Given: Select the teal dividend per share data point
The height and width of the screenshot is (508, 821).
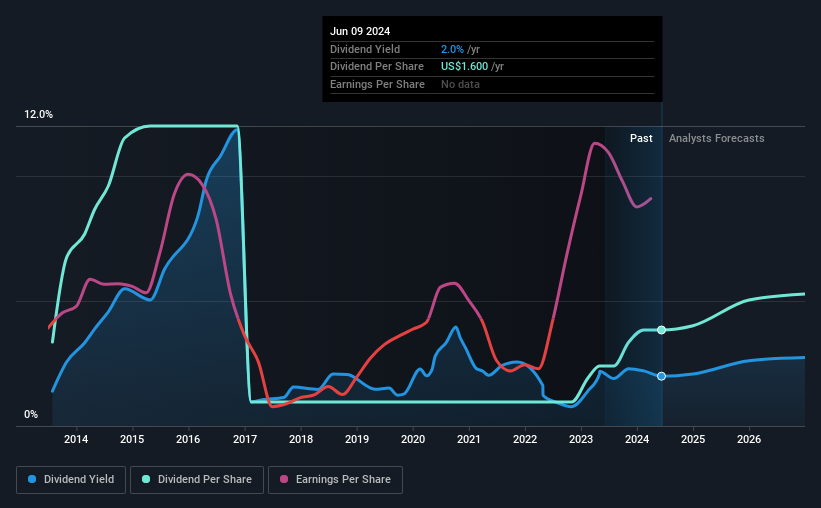Looking at the screenshot, I should point(661,330).
